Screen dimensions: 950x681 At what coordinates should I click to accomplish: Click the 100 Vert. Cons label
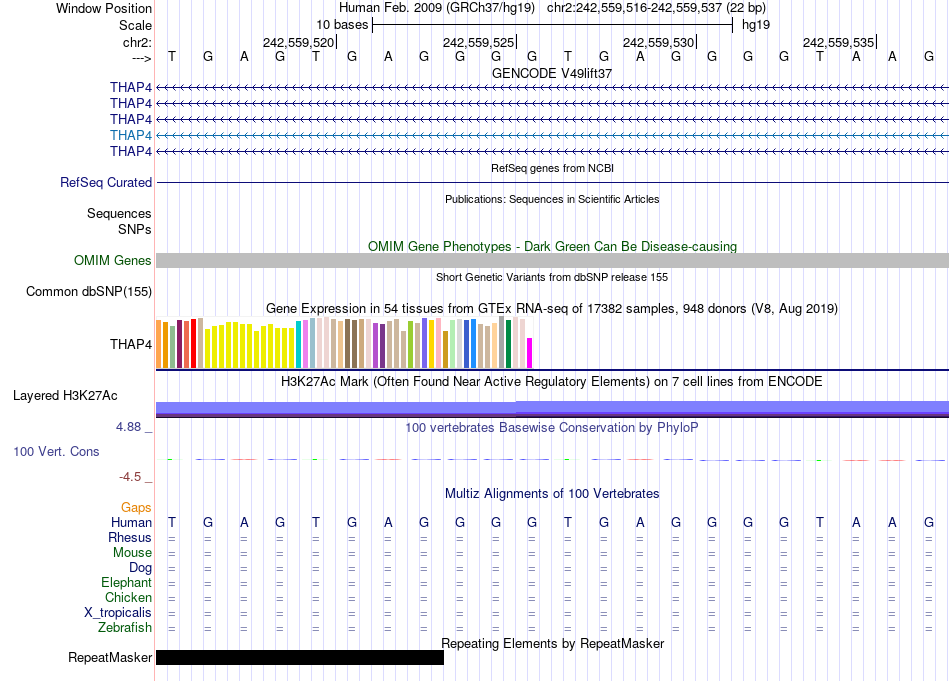point(56,451)
